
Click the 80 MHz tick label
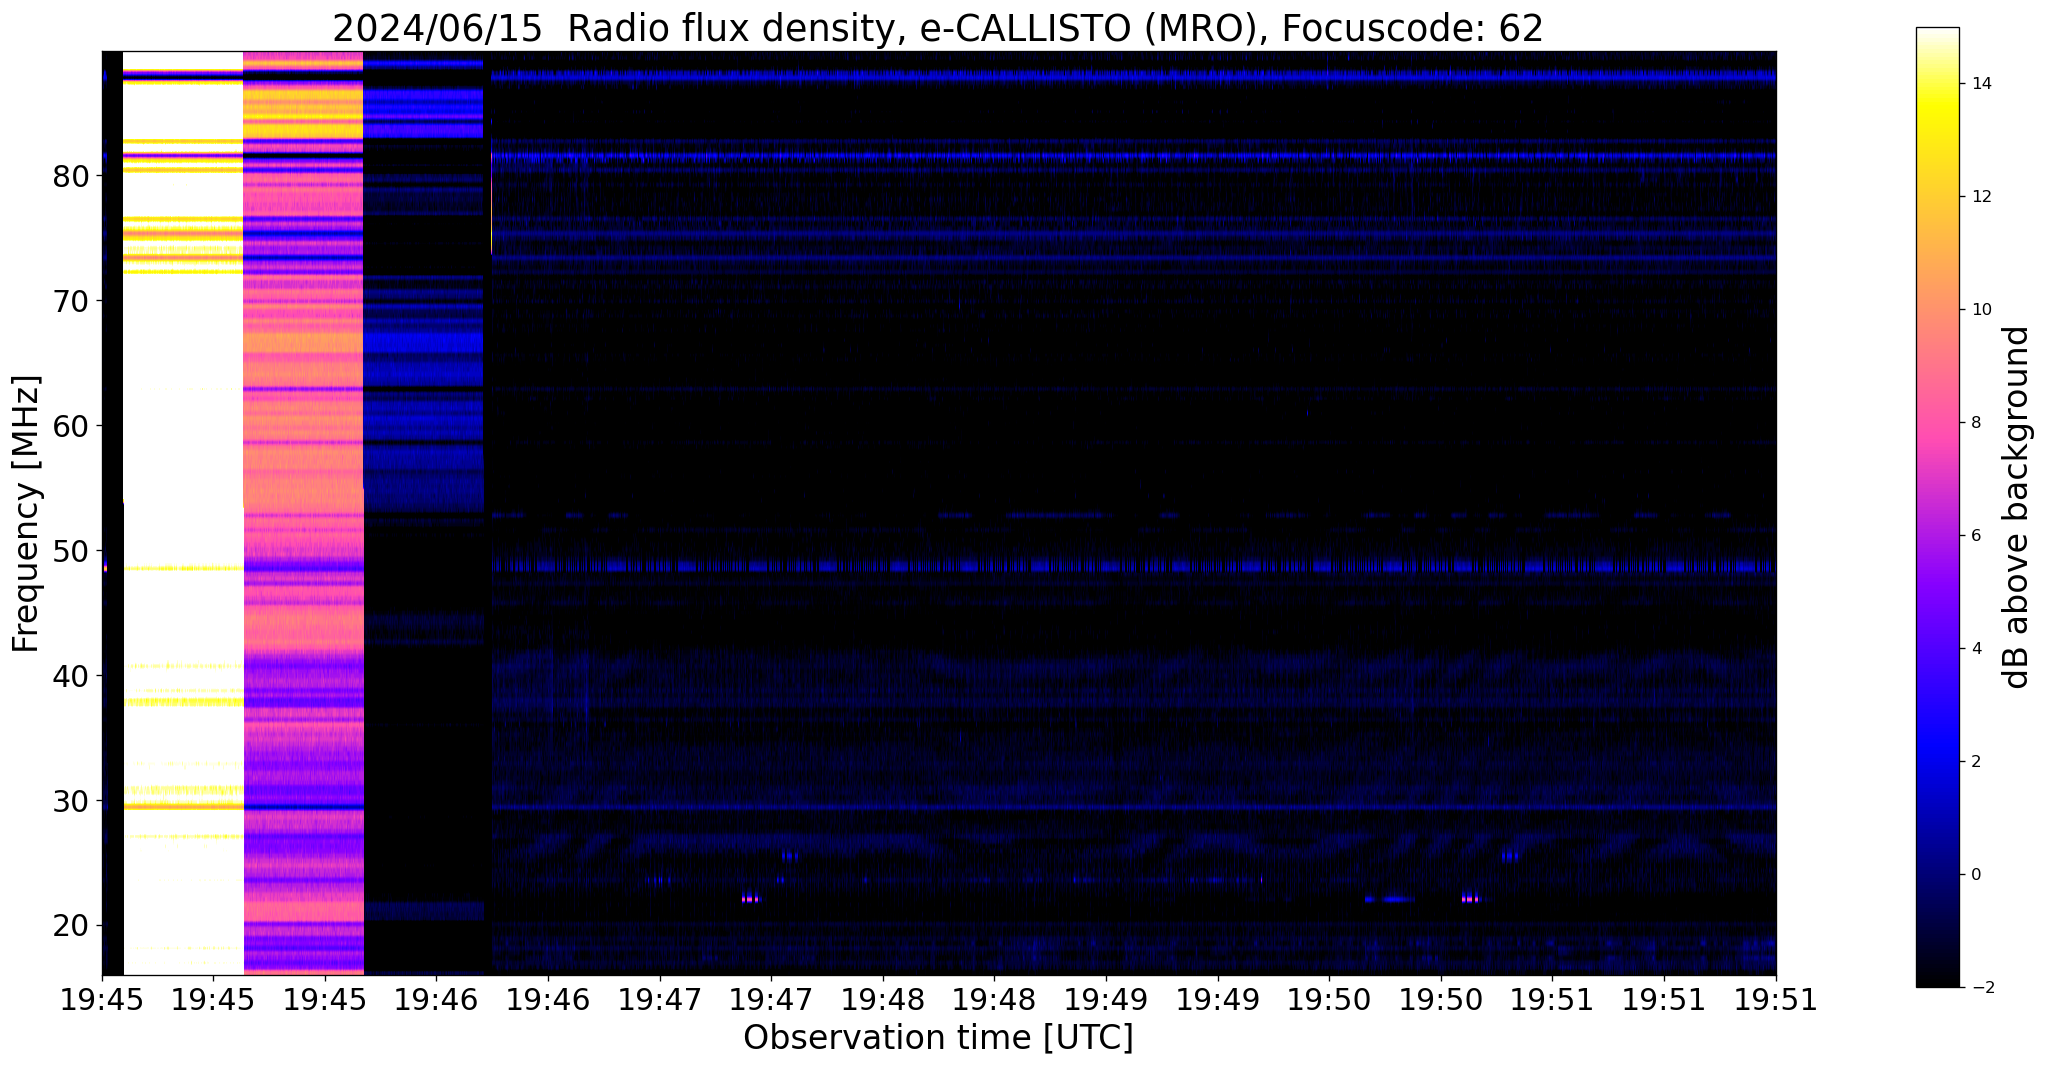(x=70, y=176)
